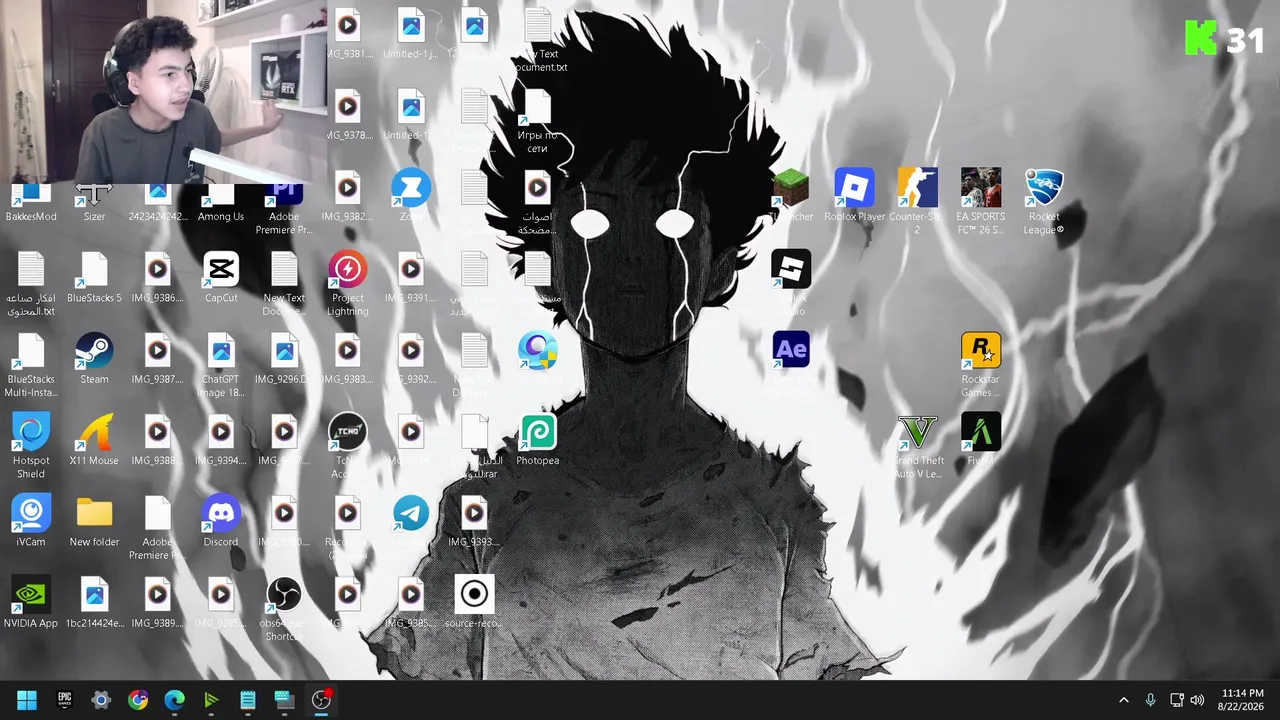Open the Counter-Strike 2 shortcut
This screenshot has height=720, width=1280.
917,203
